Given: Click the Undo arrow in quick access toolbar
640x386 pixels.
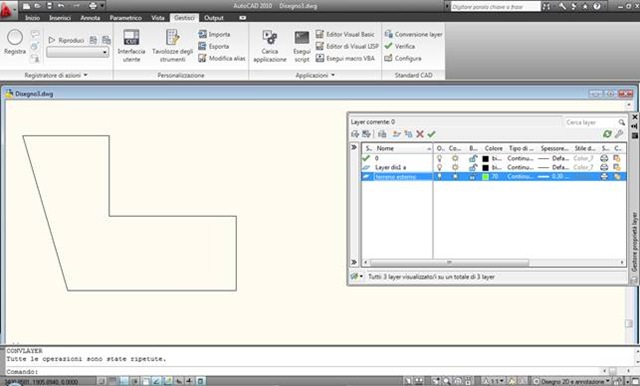Looking at the screenshot, I should (61, 6).
